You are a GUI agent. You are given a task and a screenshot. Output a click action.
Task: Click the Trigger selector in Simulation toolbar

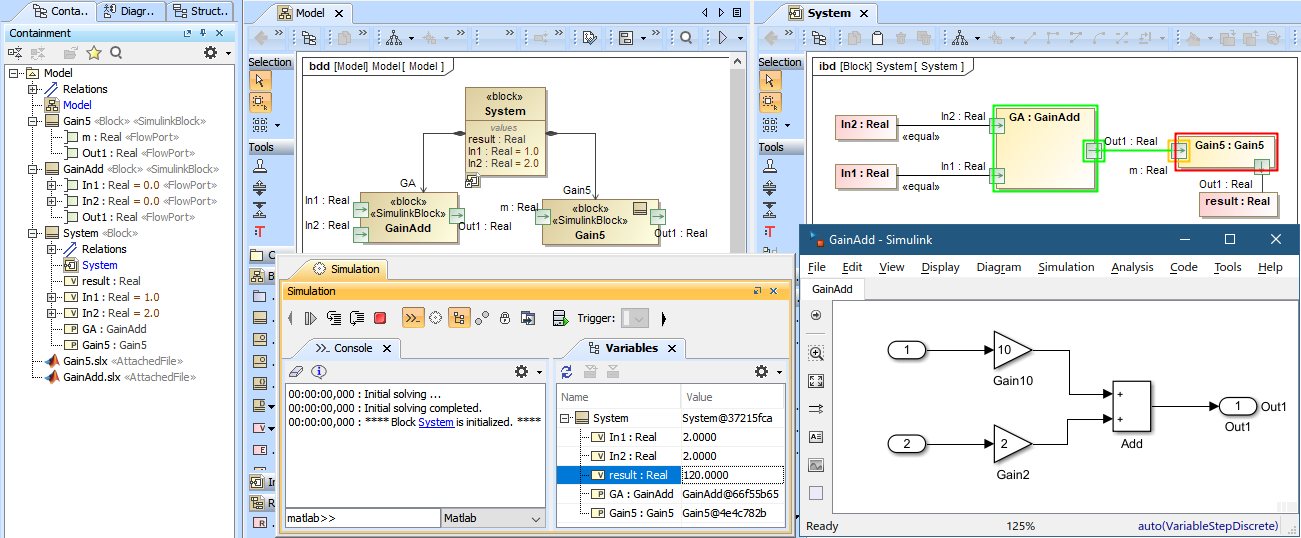634,318
